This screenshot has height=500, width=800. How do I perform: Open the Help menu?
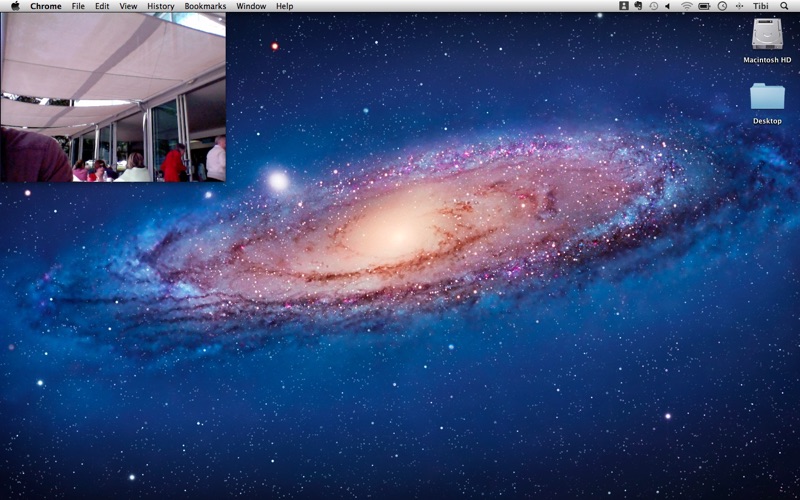pos(285,6)
